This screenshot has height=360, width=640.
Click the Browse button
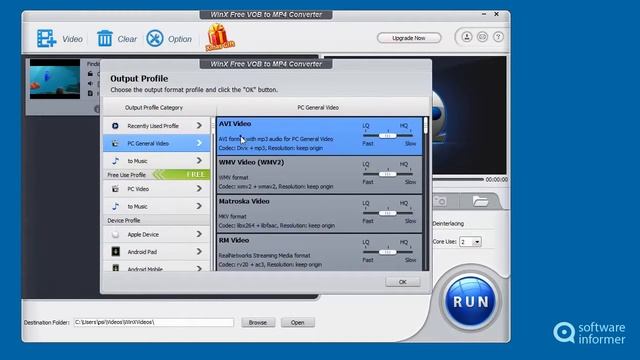point(258,322)
